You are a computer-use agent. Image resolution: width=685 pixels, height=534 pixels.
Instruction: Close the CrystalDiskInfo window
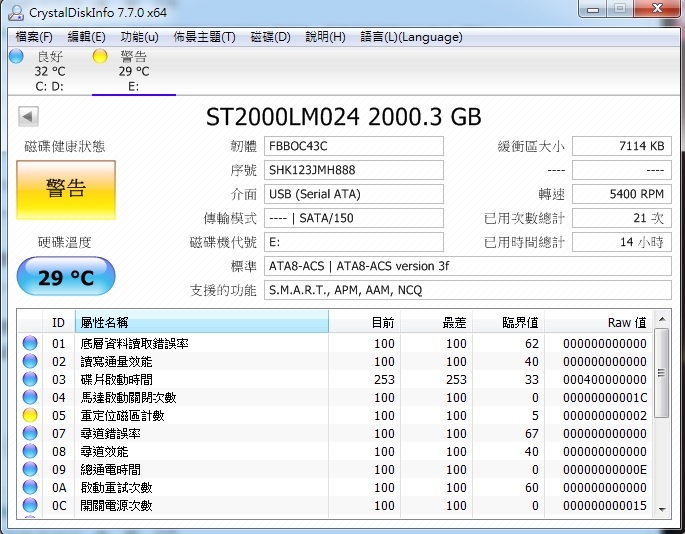tap(657, 9)
